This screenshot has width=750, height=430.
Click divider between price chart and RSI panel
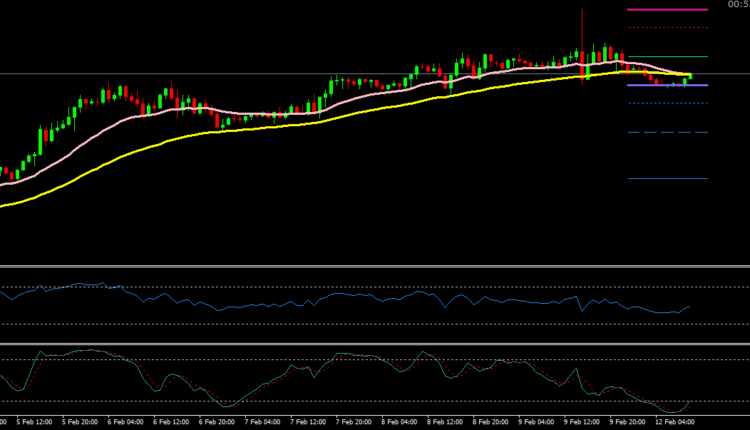(375, 266)
